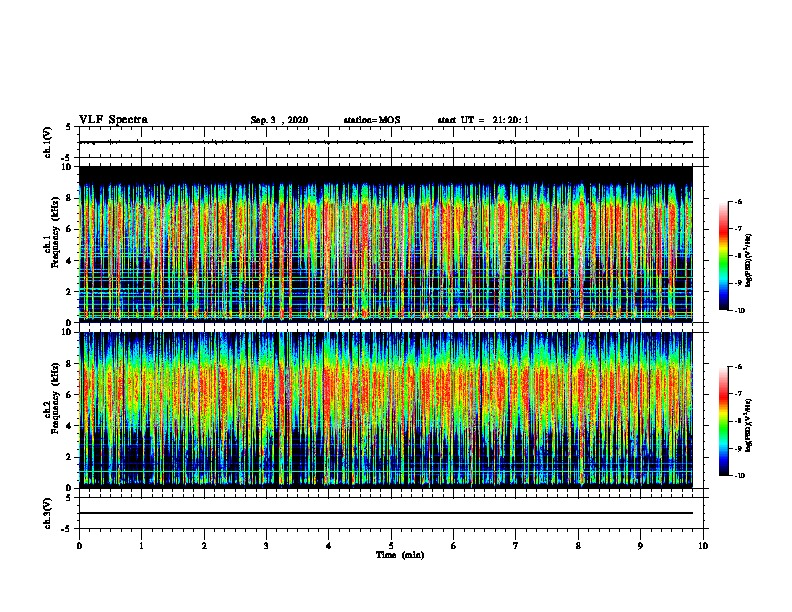Screen dimensions: 792x612
Task: Click the "VLF Spectra" plot title
Action: click(113, 119)
